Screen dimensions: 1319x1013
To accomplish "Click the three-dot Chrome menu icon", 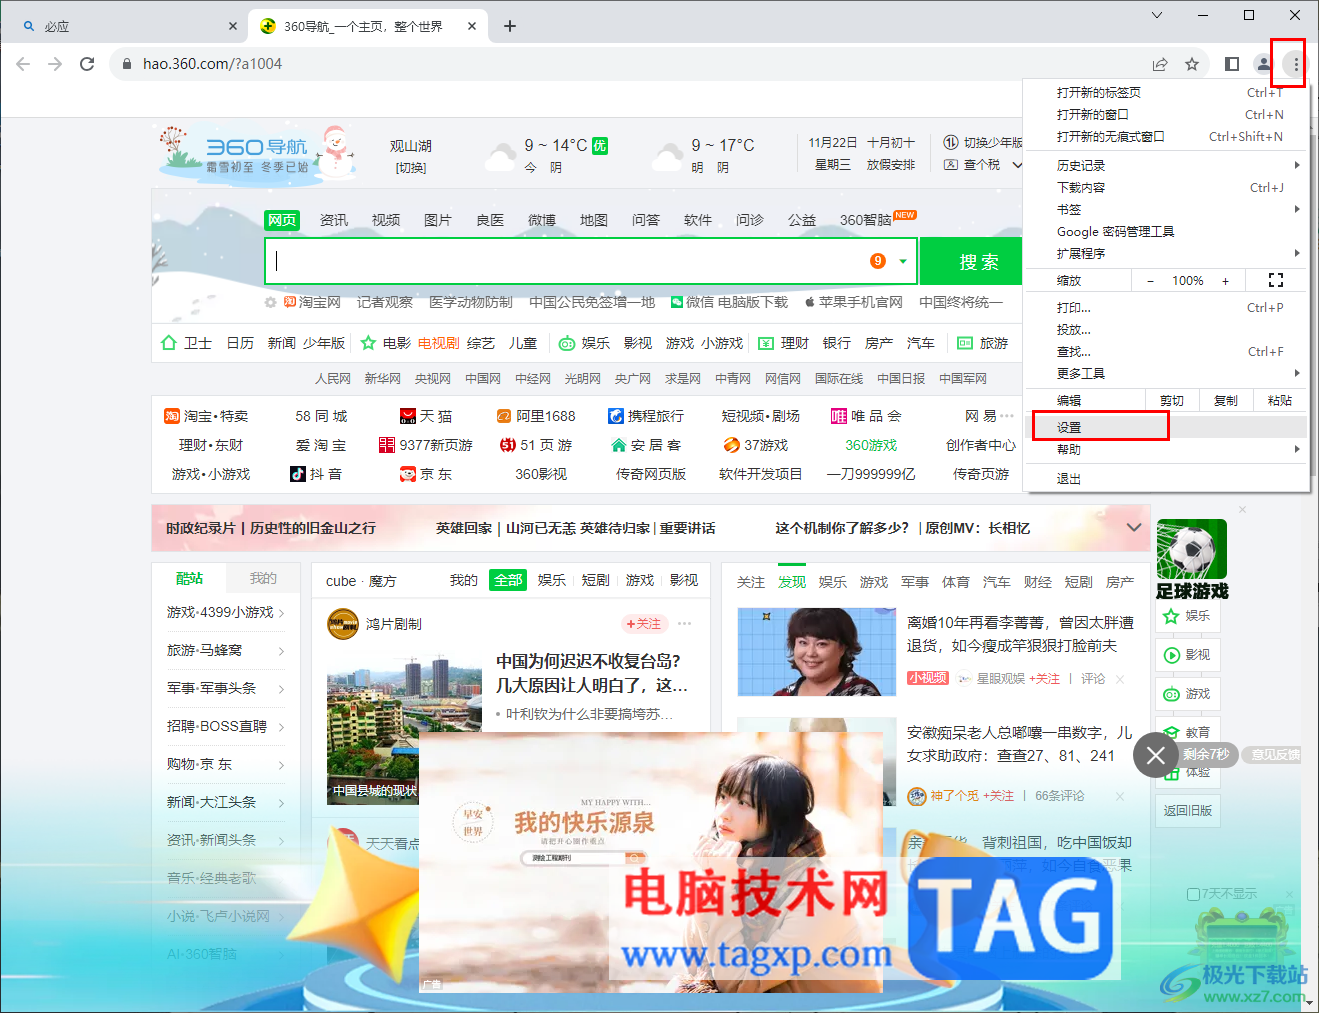I will point(1296,64).
